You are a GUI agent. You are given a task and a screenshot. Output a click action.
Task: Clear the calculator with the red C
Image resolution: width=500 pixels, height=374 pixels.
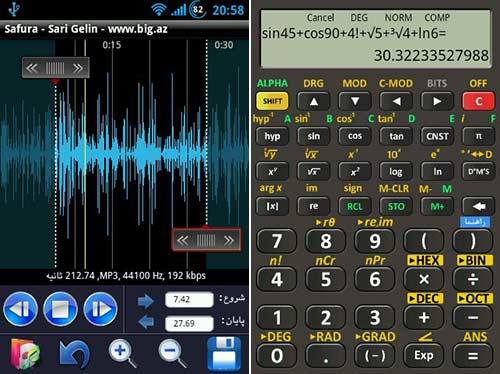click(478, 101)
